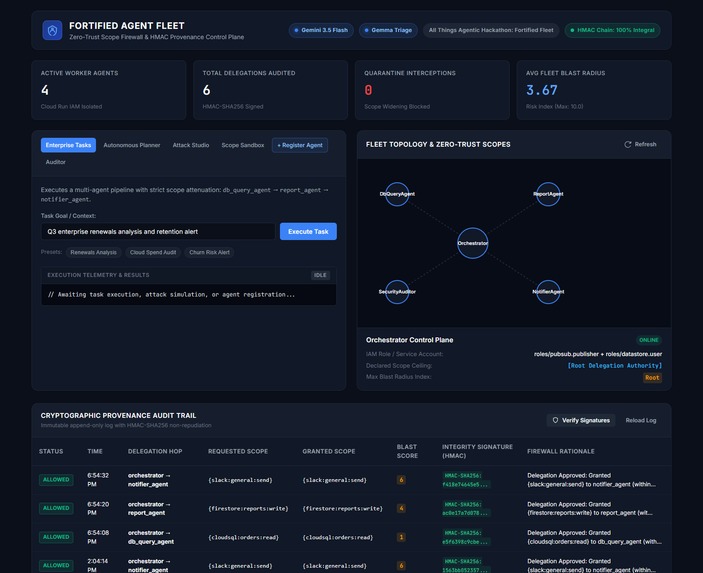Image resolution: width=703 pixels, height=573 pixels.
Task: Click granted scope {cloudsql:orders:read}
Action: [338, 537]
